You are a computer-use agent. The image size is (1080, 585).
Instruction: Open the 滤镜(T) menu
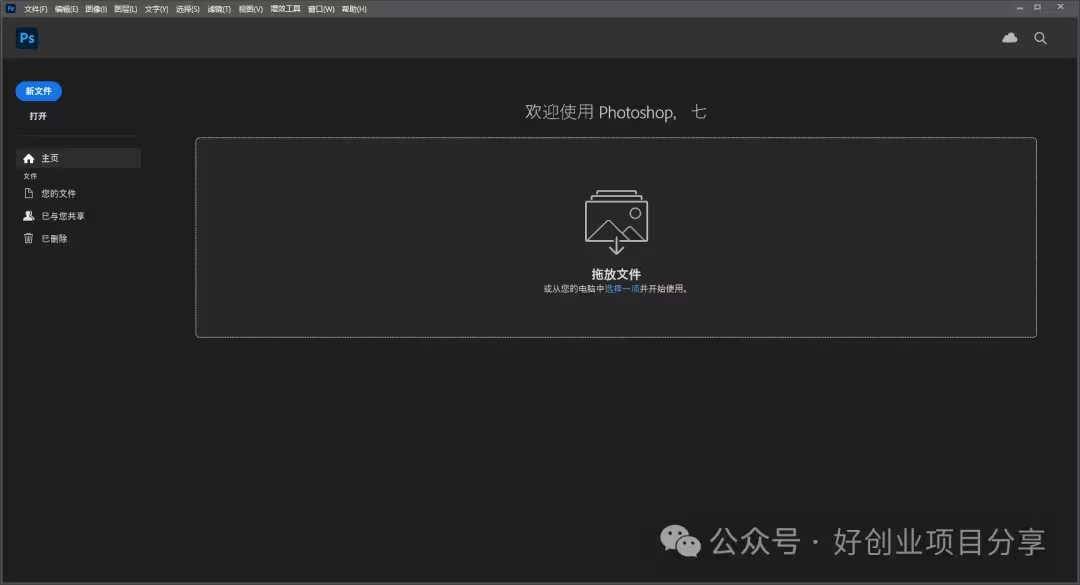click(x=219, y=9)
